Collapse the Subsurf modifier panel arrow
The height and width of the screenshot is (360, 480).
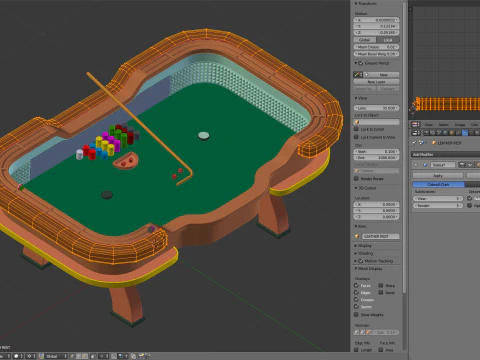[416, 165]
